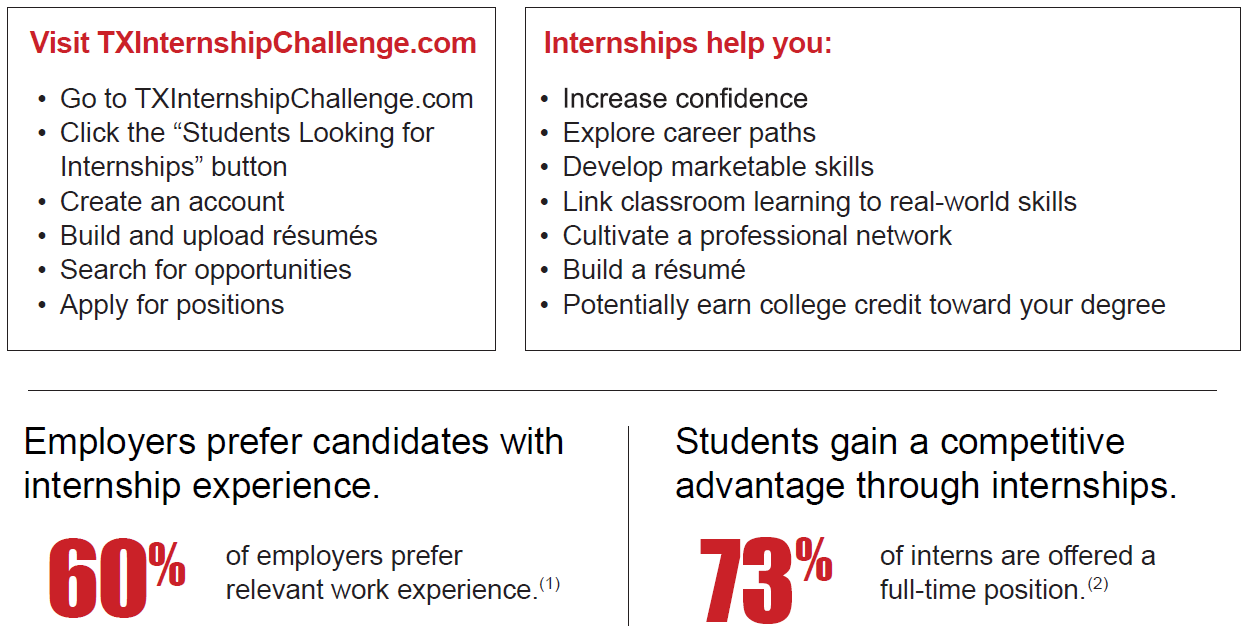Click the large red 73% figure
Screen dimensions: 1248x637
766,579
